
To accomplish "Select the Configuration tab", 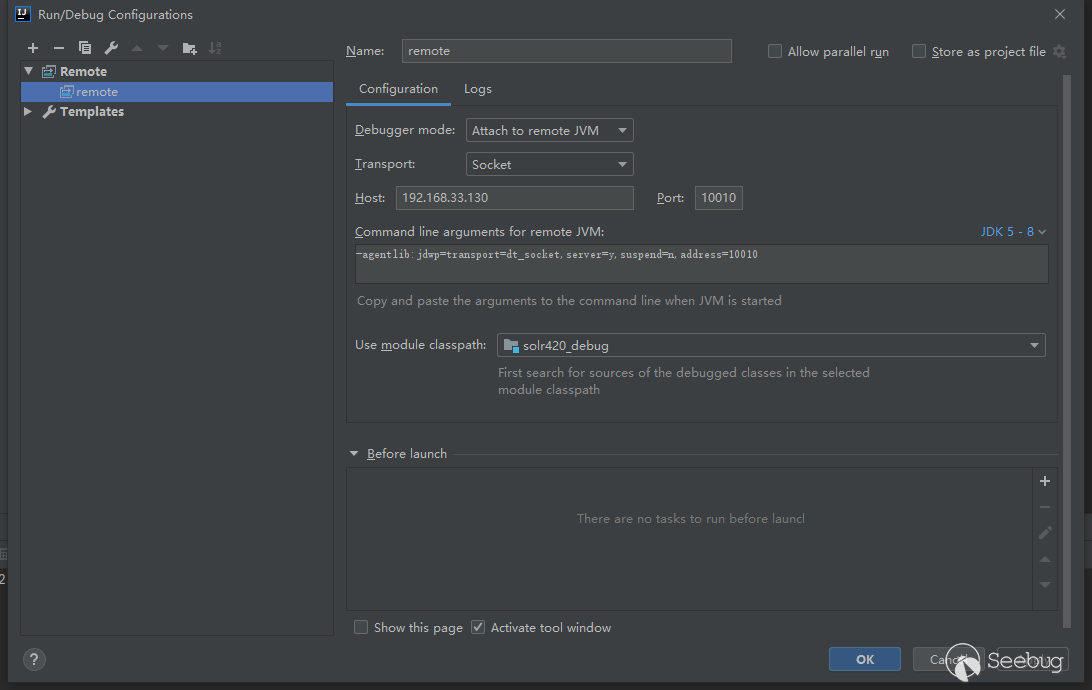I will tap(398, 89).
